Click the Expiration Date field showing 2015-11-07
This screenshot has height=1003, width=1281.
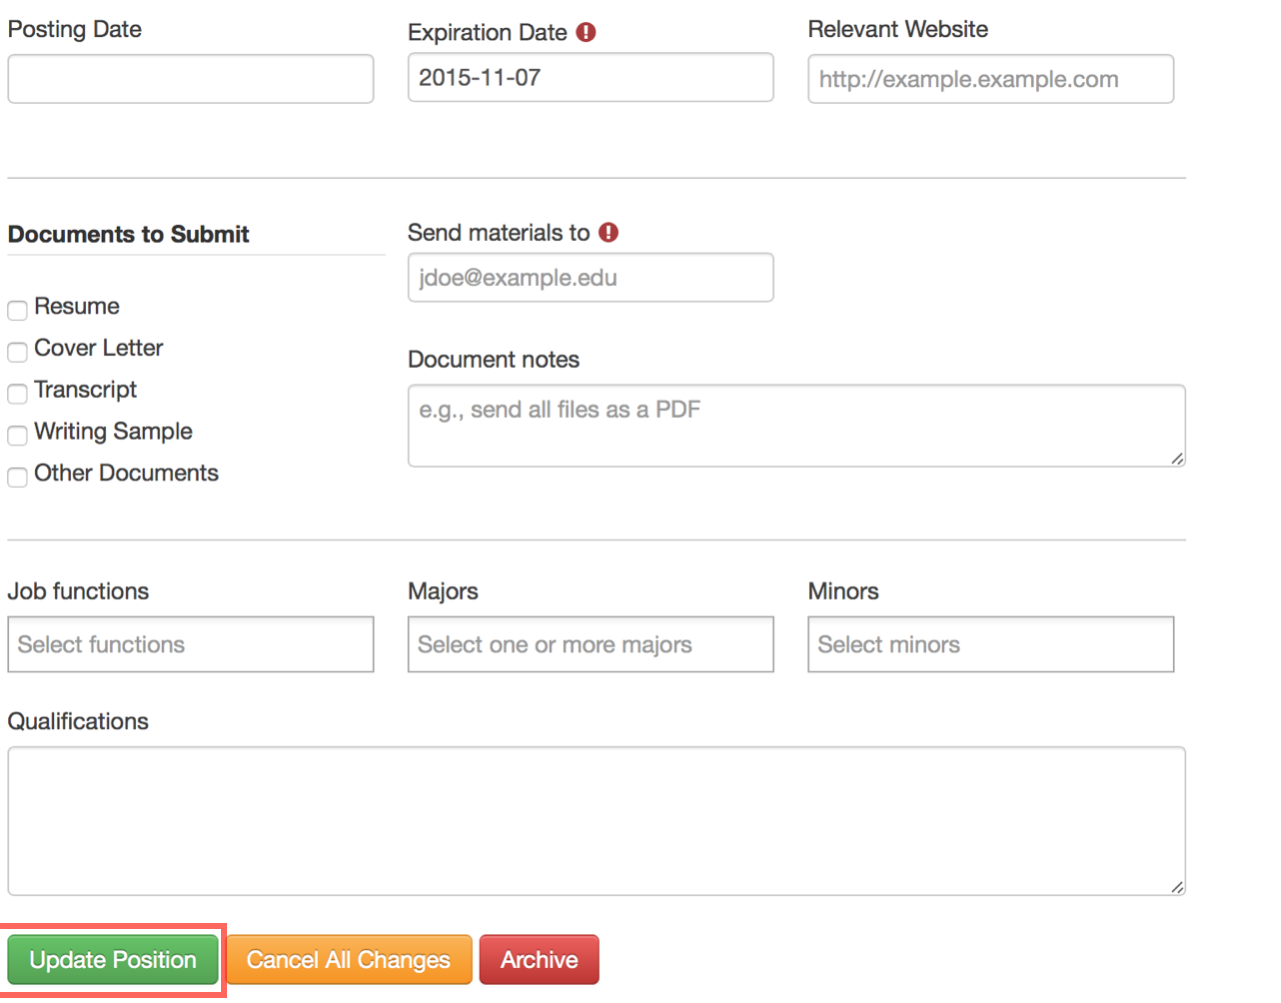pyautogui.click(x=590, y=78)
